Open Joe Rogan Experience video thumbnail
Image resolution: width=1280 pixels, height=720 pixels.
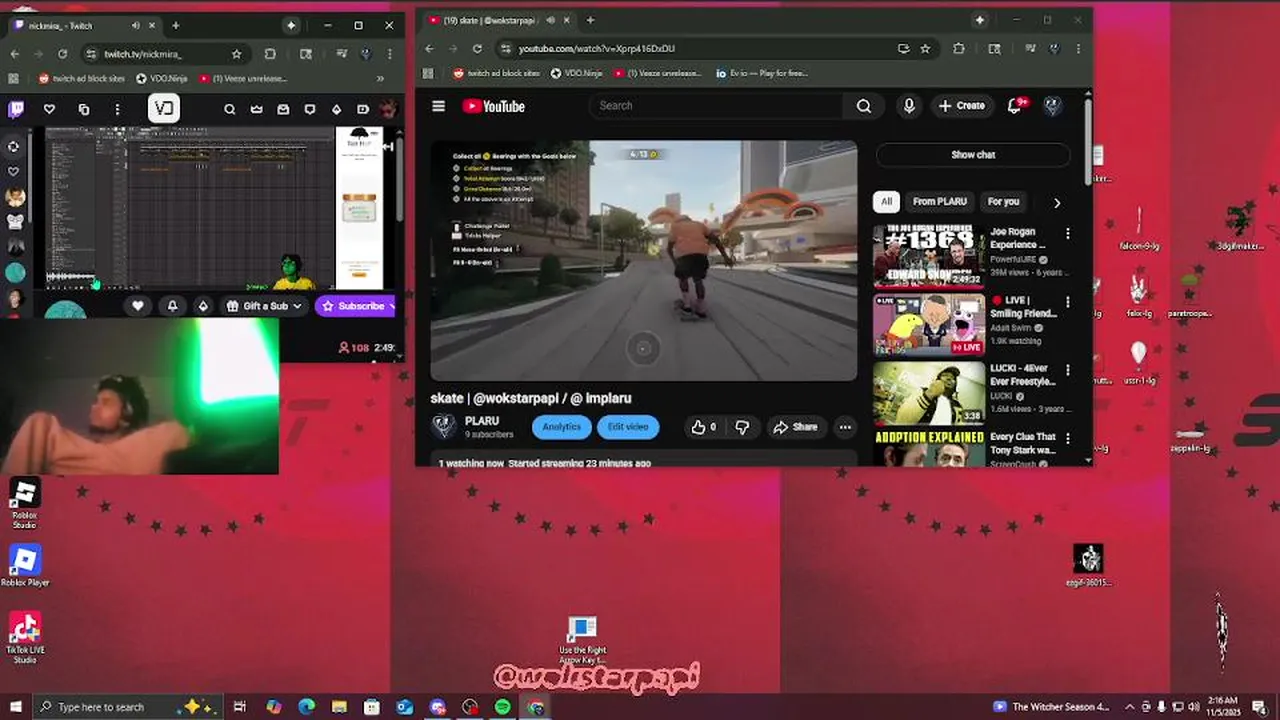929,255
